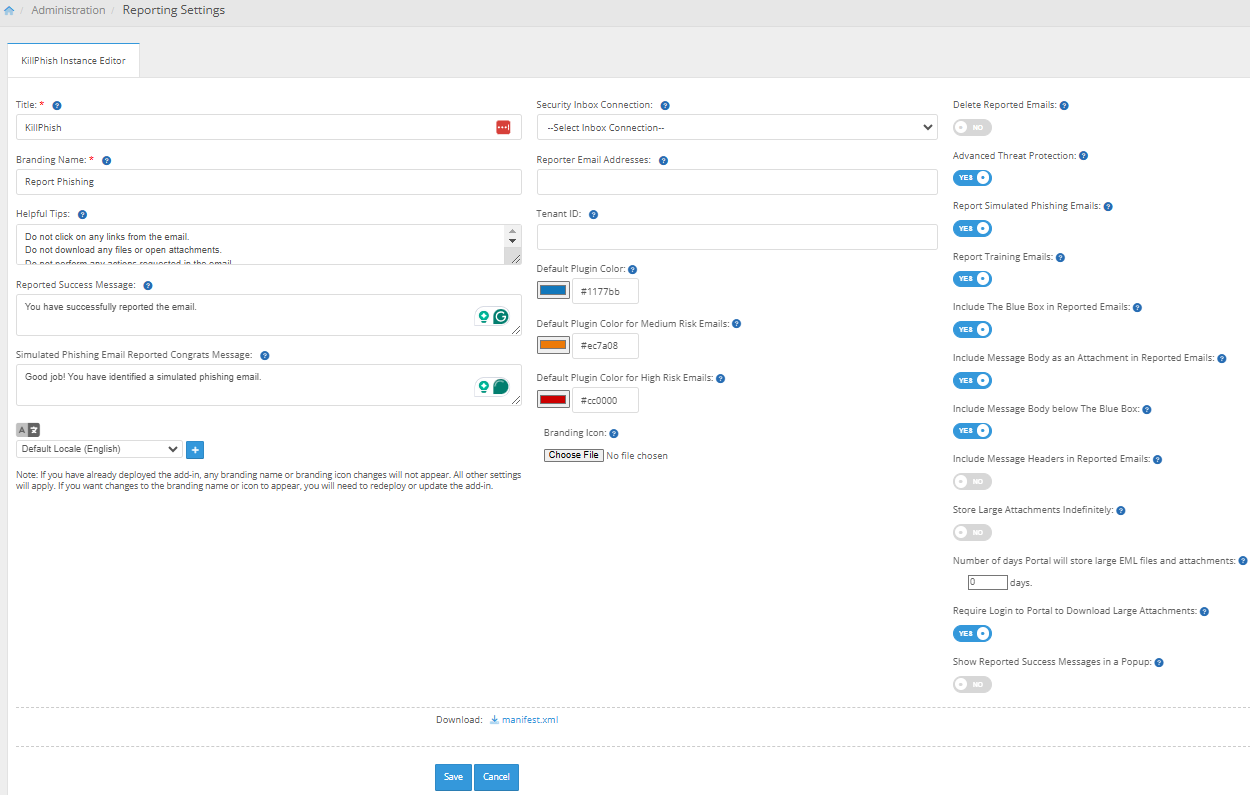Click help icon for High Risk Emails color
Image resolution: width=1250 pixels, height=795 pixels.
[x=720, y=378]
